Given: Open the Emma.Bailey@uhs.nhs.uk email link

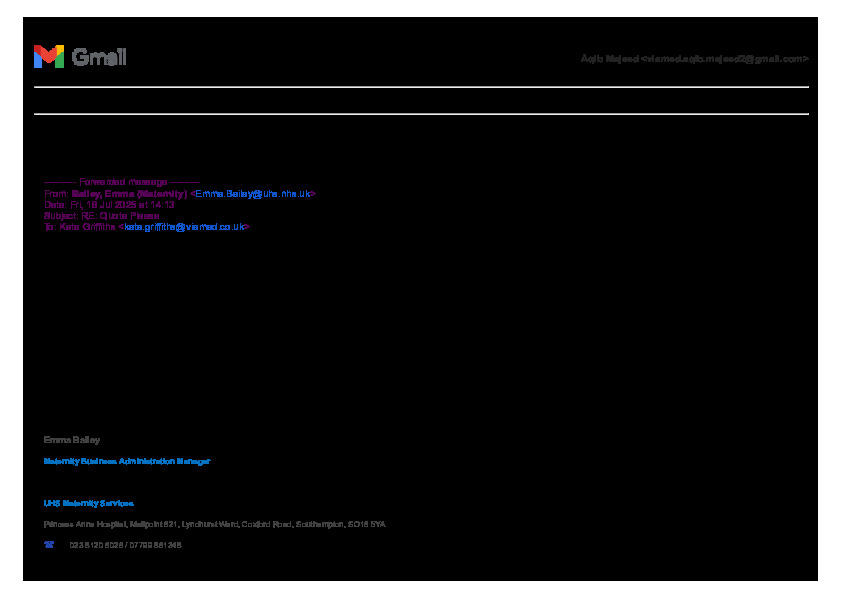Looking at the screenshot, I should point(253,193).
